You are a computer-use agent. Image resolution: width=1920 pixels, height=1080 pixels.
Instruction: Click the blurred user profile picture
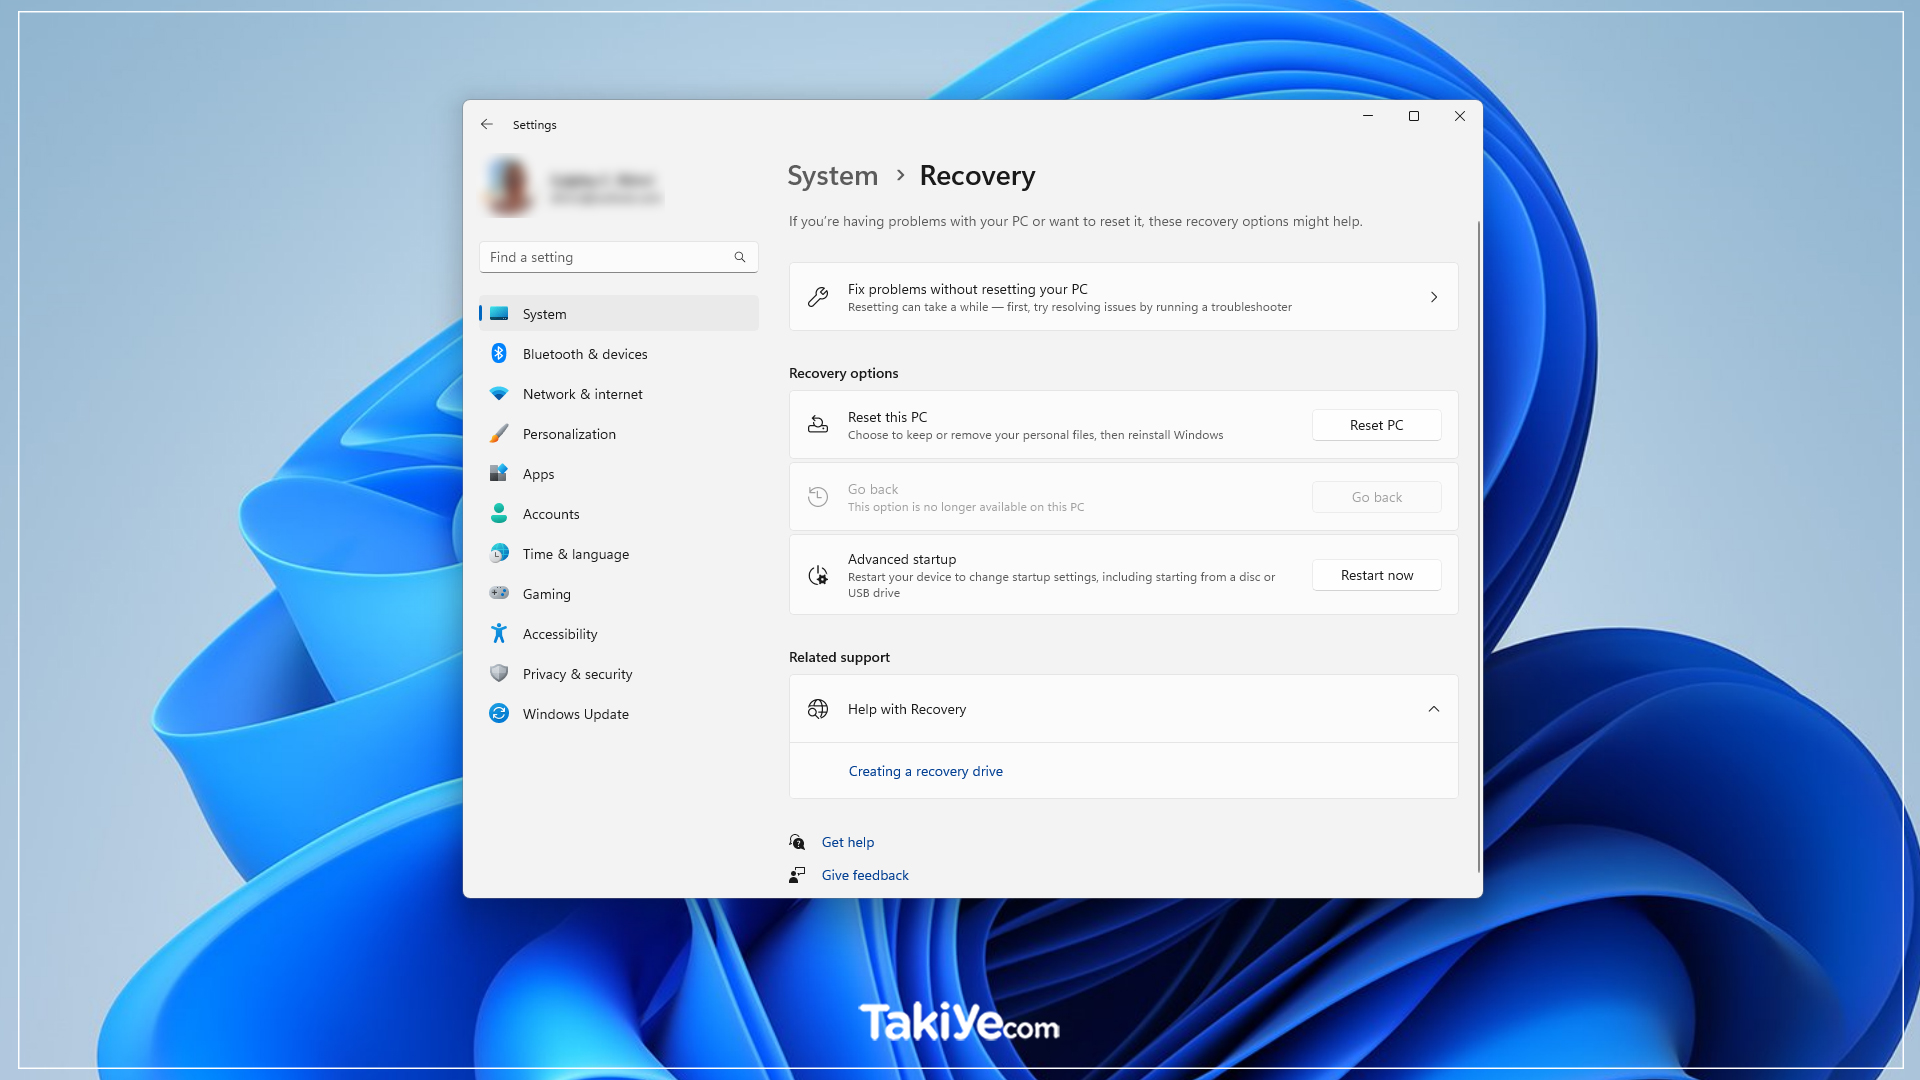[509, 186]
